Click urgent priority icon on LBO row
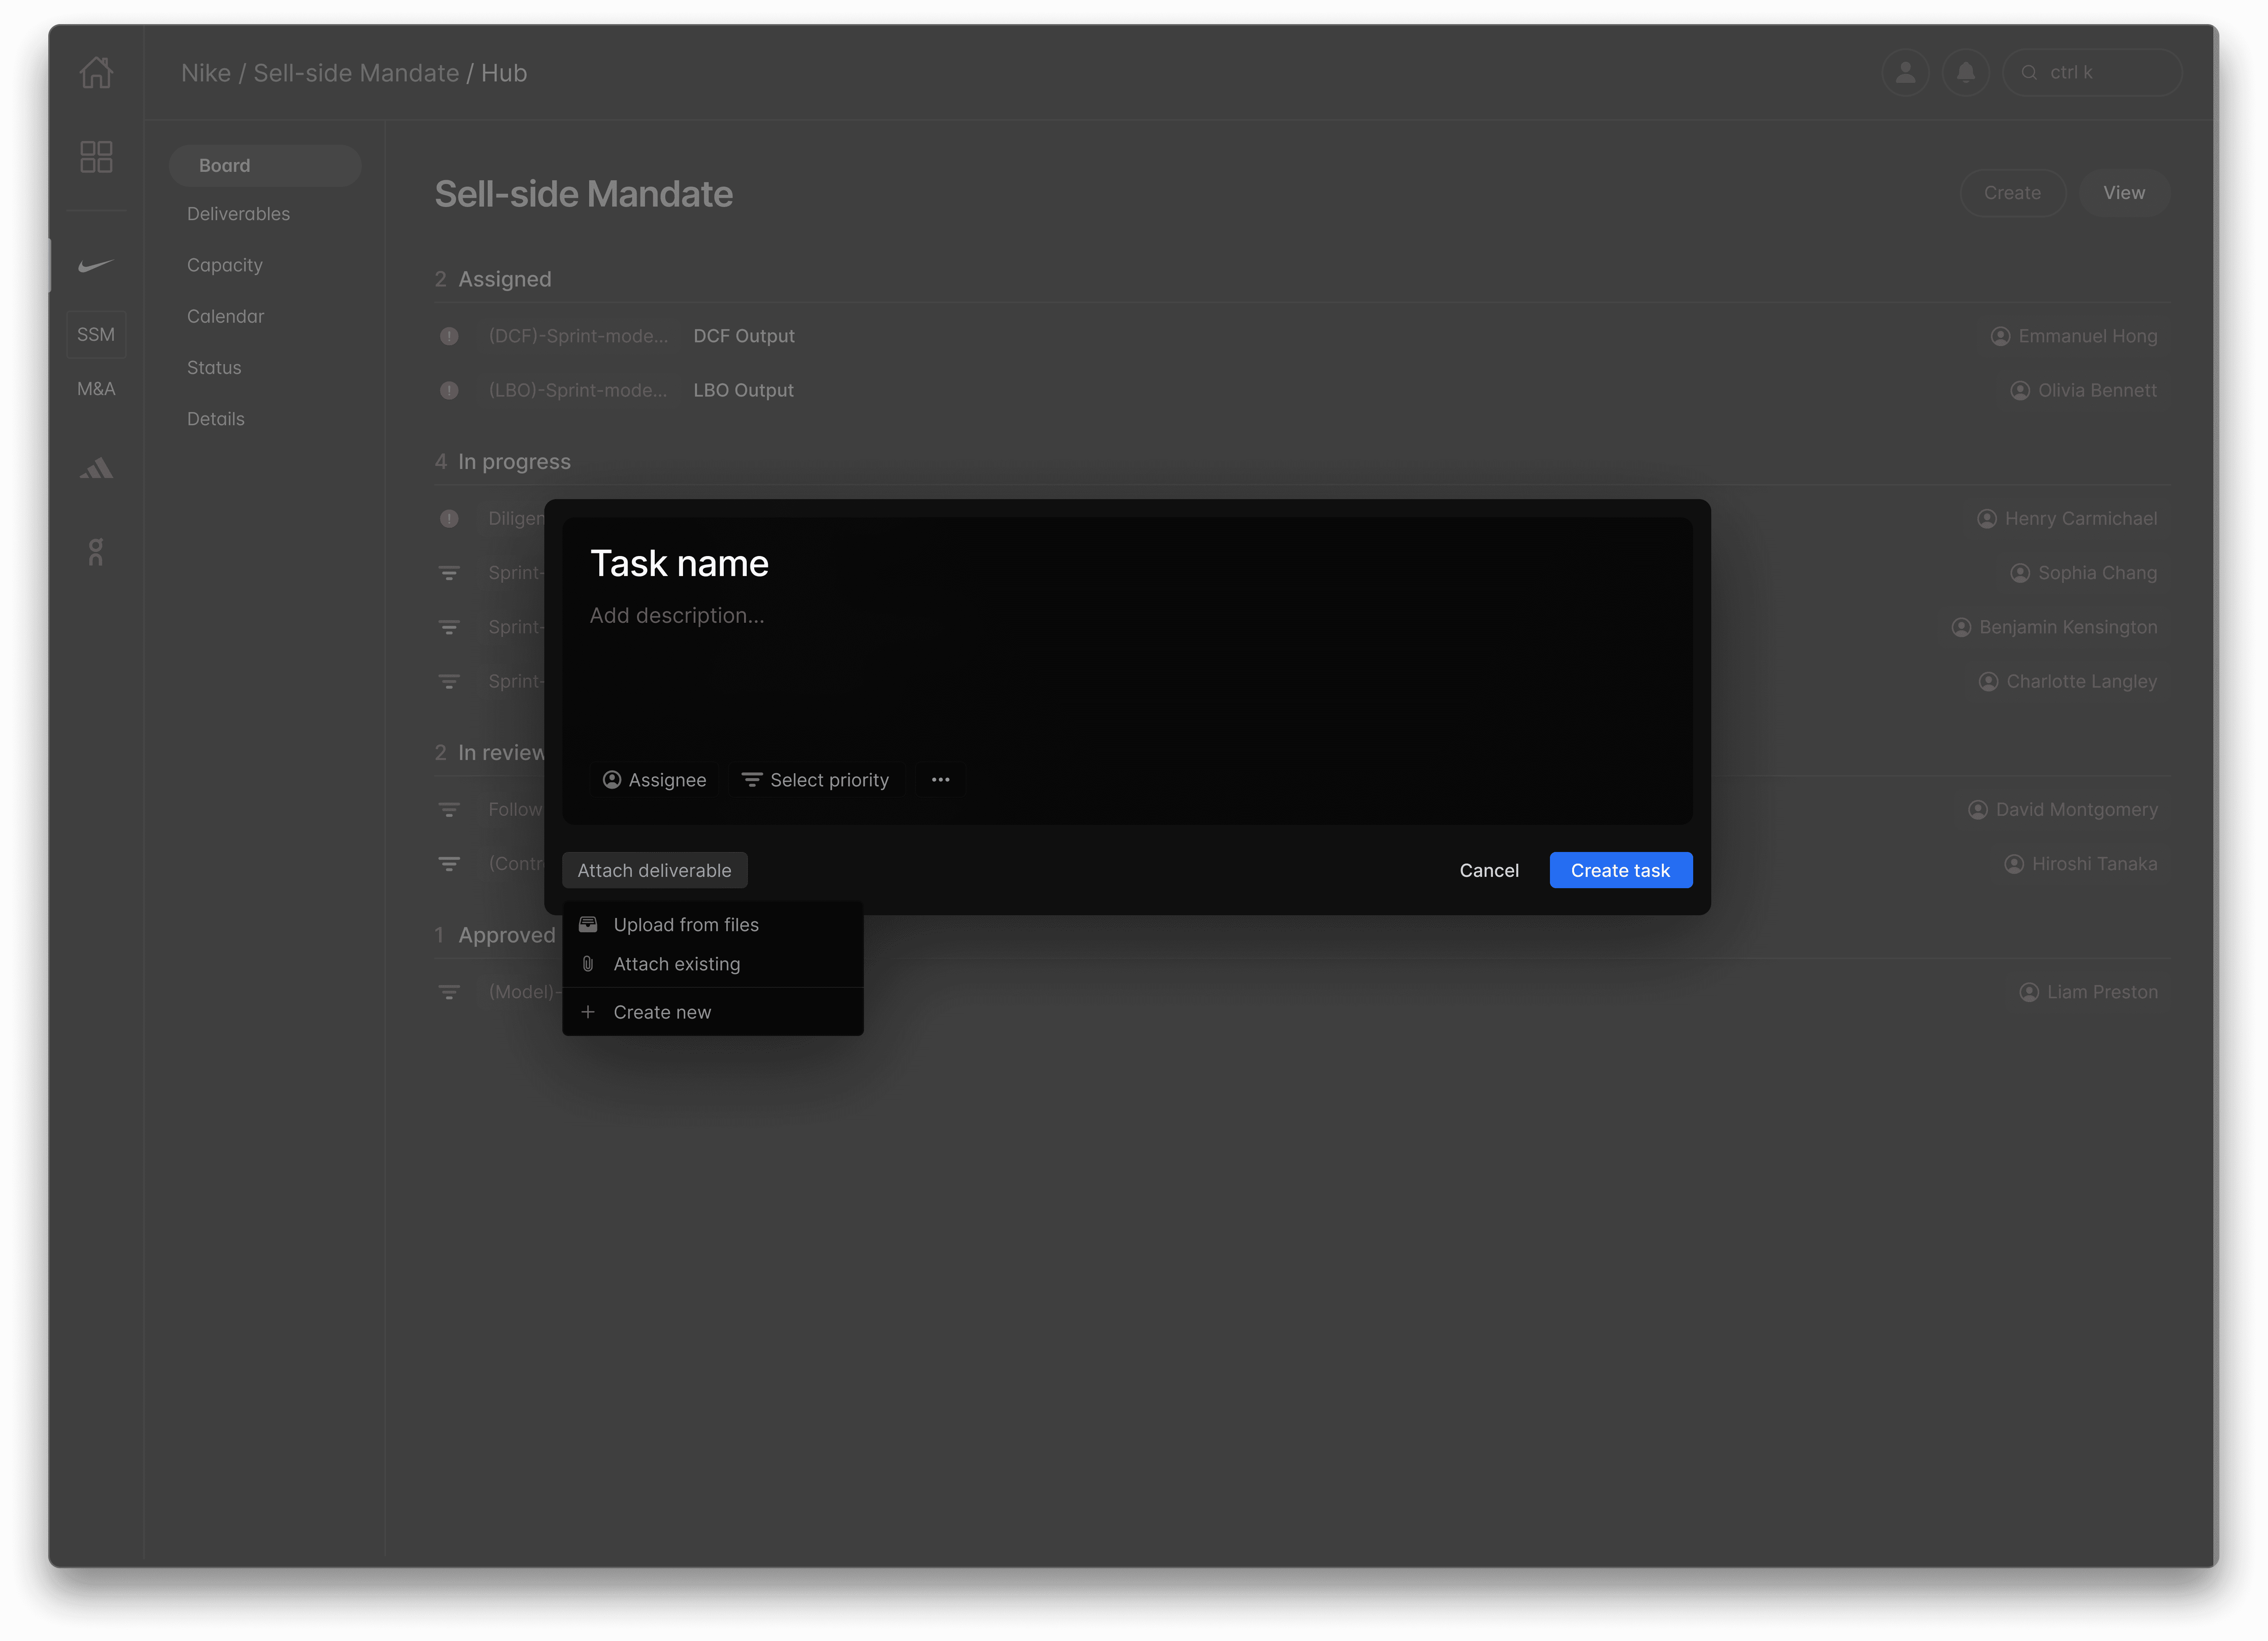This screenshot has height=1641, width=2268. [x=449, y=390]
